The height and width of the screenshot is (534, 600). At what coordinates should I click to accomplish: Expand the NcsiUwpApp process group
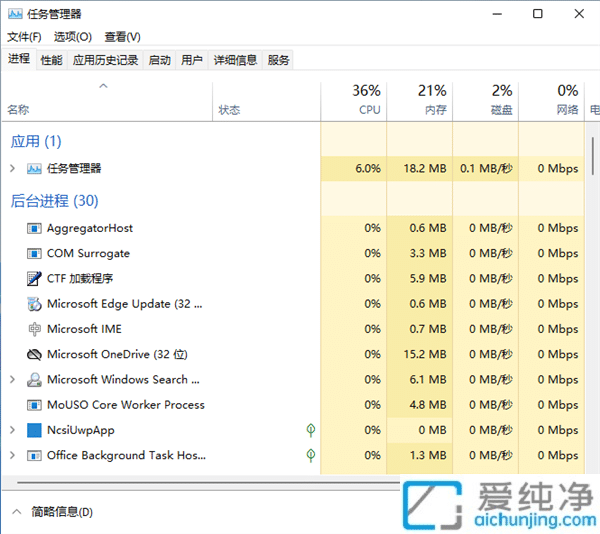(x=13, y=430)
